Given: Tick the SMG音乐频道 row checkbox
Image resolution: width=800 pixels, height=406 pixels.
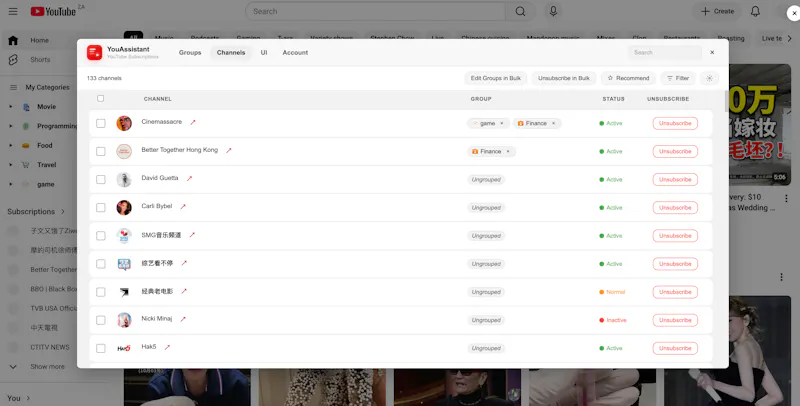Looking at the screenshot, I should [x=101, y=236].
